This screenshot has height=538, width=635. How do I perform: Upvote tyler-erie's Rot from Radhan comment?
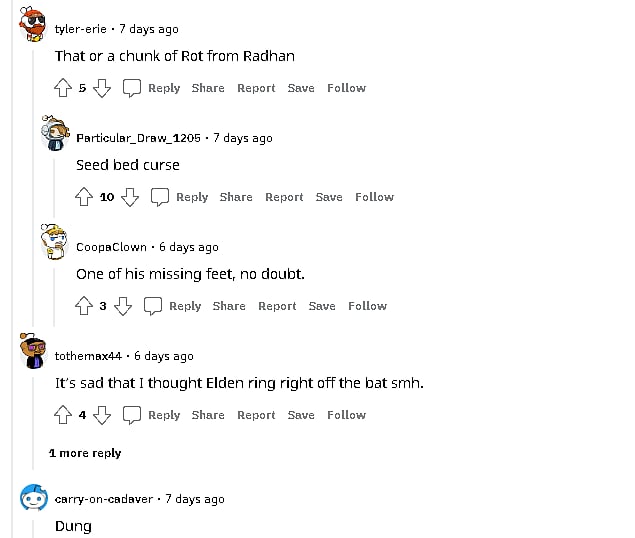click(x=63, y=88)
